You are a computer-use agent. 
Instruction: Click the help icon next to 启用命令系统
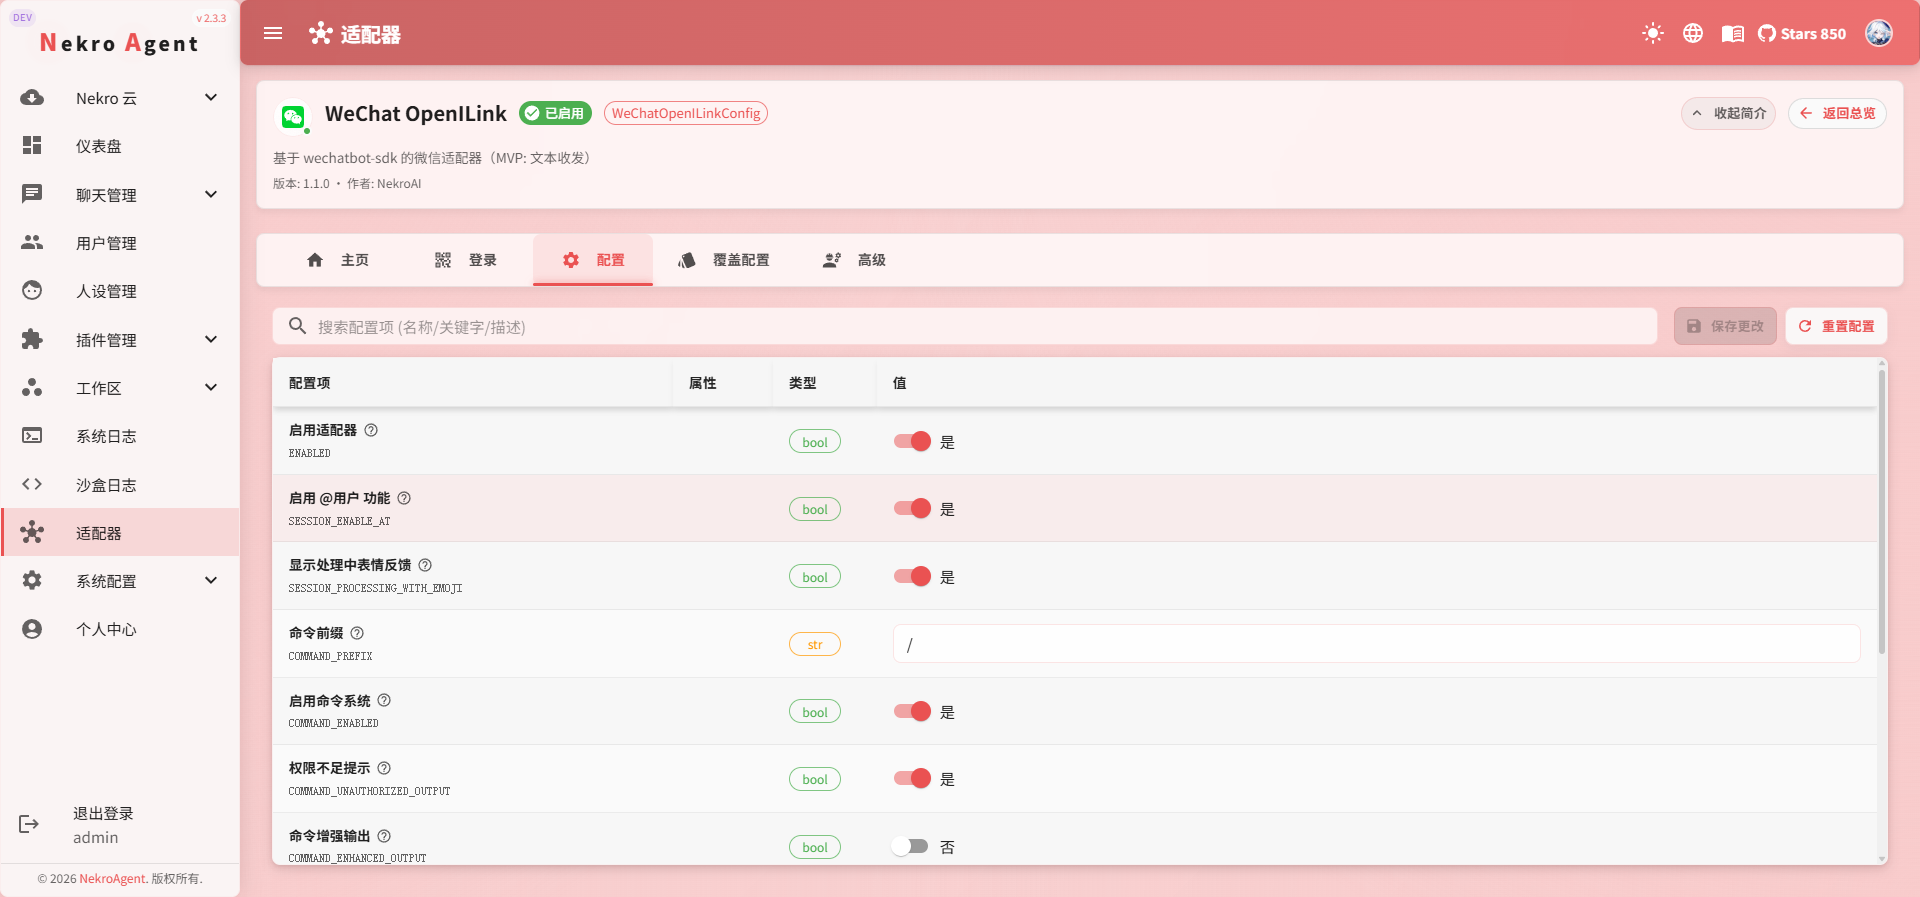tap(384, 701)
